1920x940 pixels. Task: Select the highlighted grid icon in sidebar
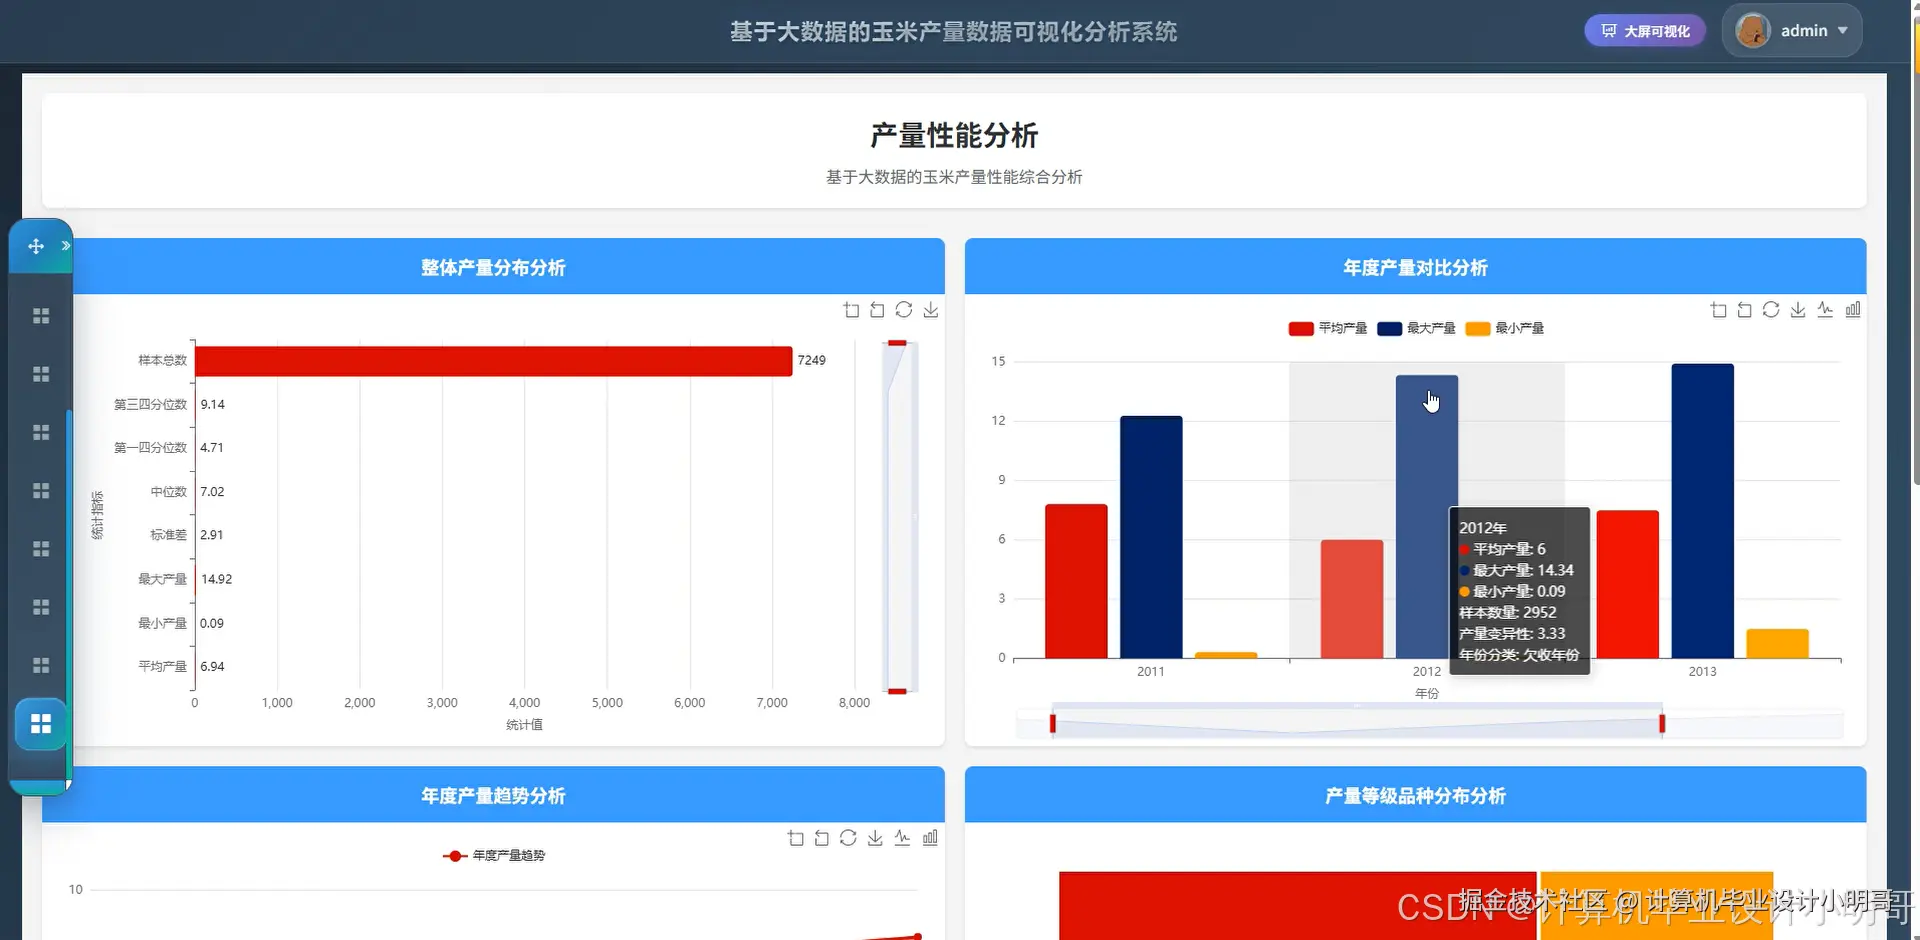[41, 723]
